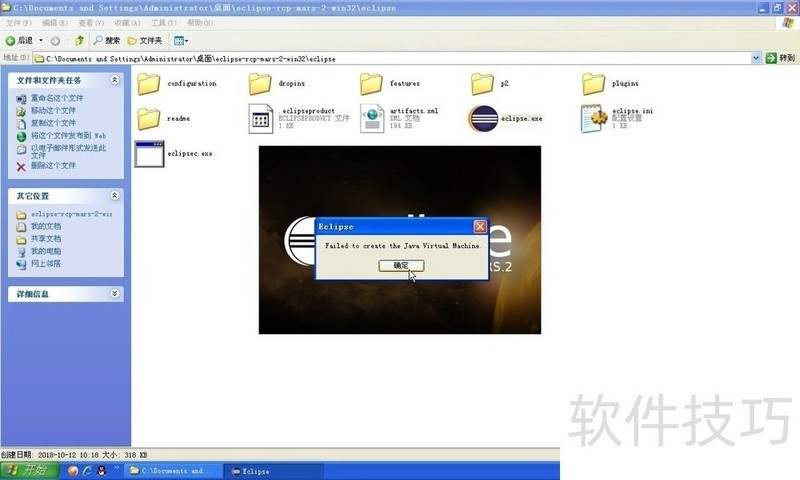Select the .eclipseproduct file icon
The image size is (800, 480).
261,118
